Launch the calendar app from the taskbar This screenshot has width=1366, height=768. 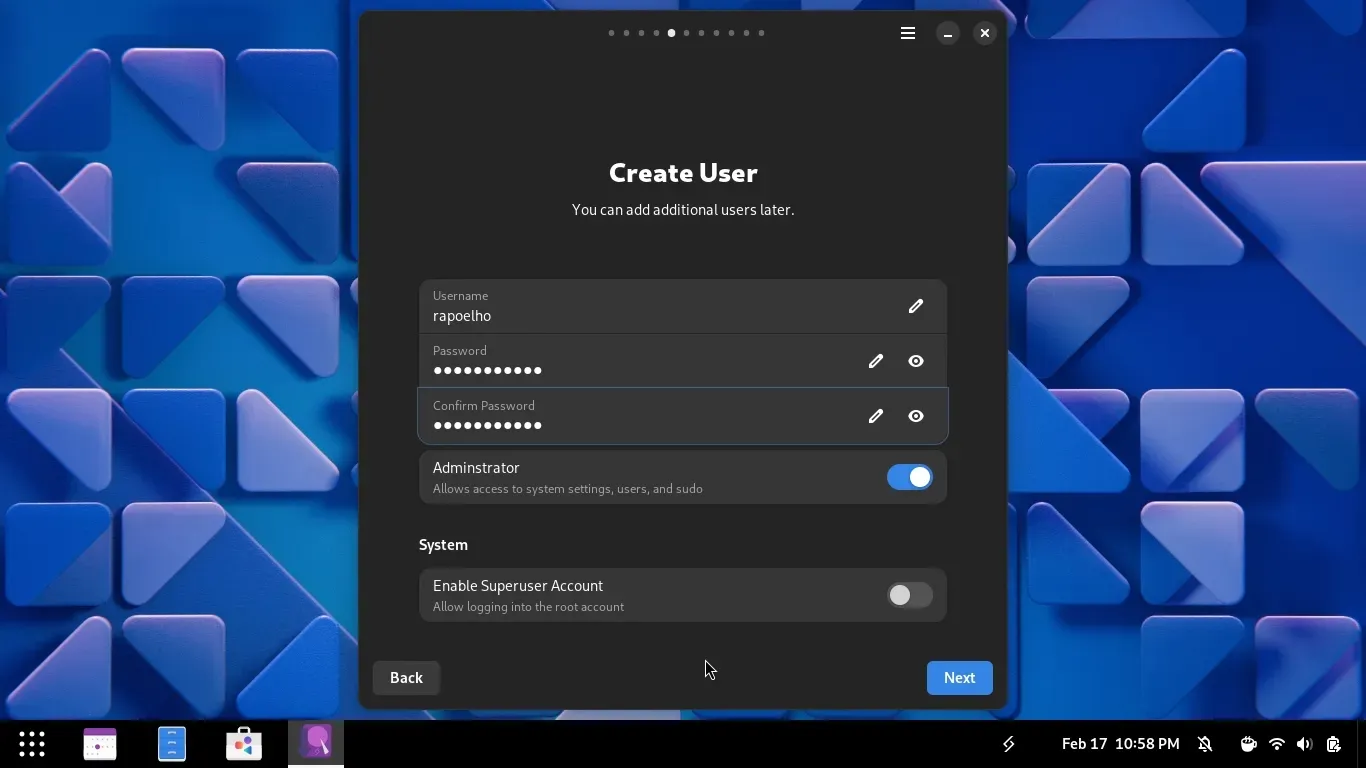pyautogui.click(x=100, y=744)
